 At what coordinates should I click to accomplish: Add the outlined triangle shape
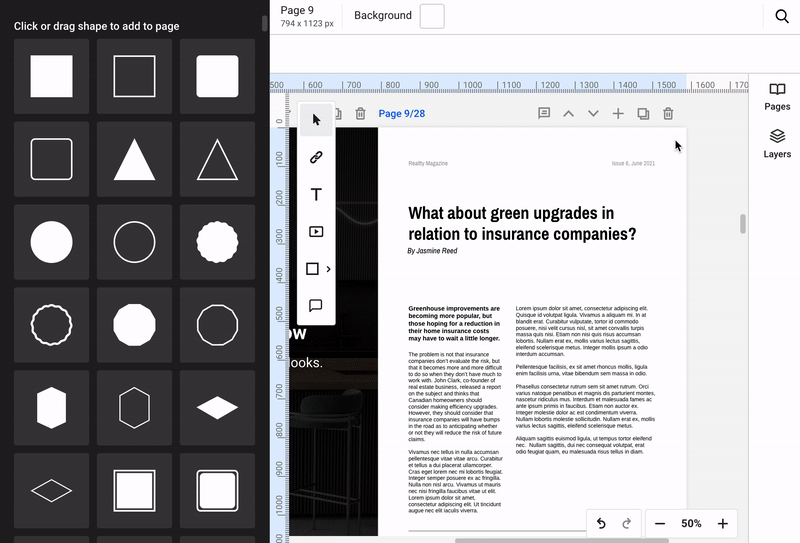tap(217, 159)
